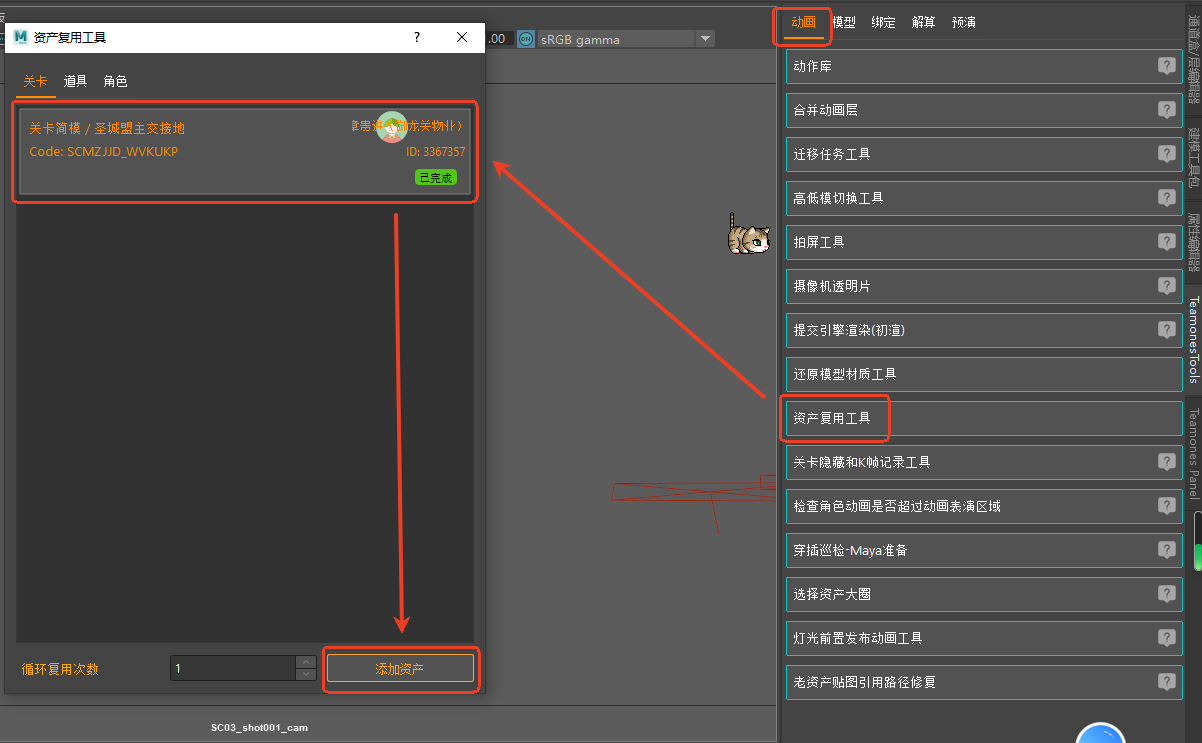Image resolution: width=1202 pixels, height=743 pixels.
Task: Switch to the 角色 tab
Action: coord(115,81)
